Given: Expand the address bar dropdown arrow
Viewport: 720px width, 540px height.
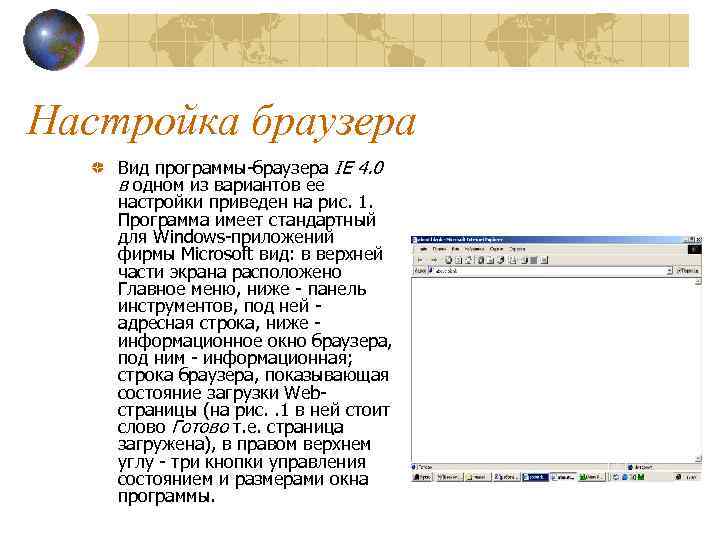Looking at the screenshot, I should [669, 271].
